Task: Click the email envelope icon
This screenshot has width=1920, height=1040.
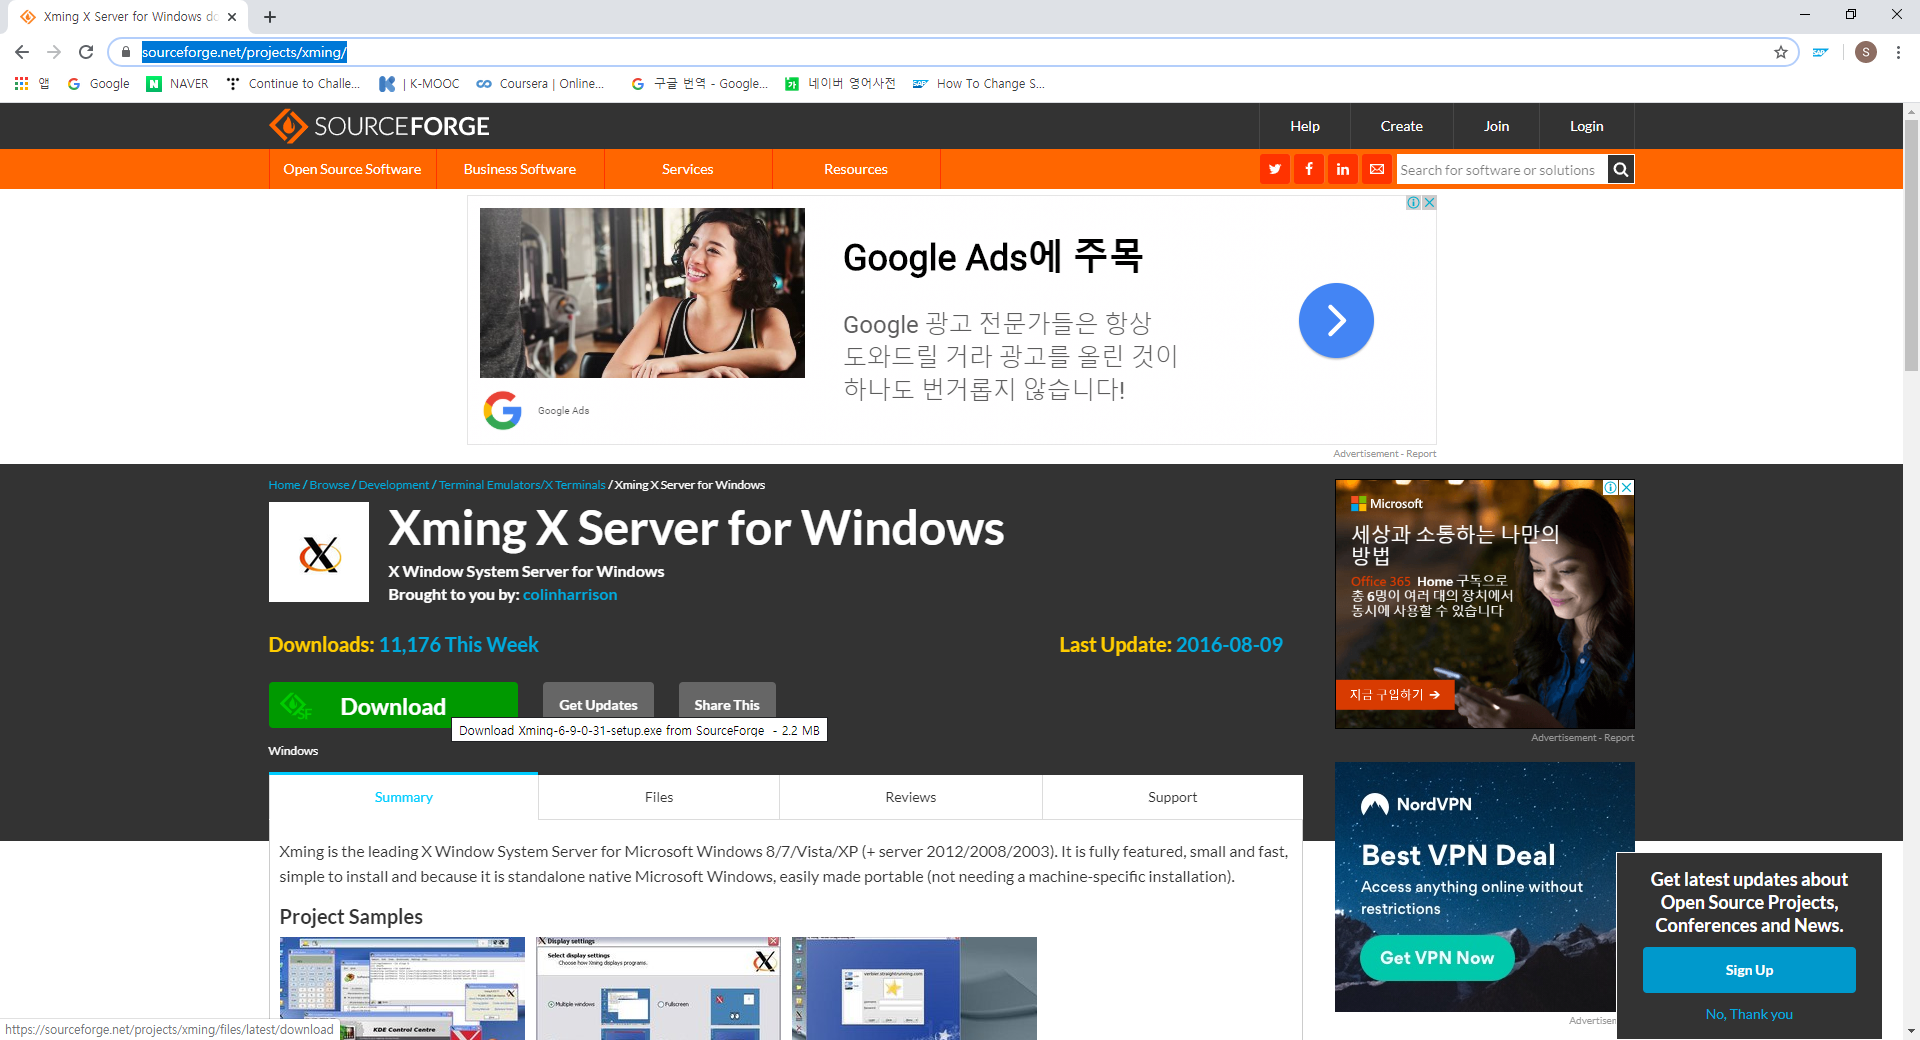Action: [1377, 169]
